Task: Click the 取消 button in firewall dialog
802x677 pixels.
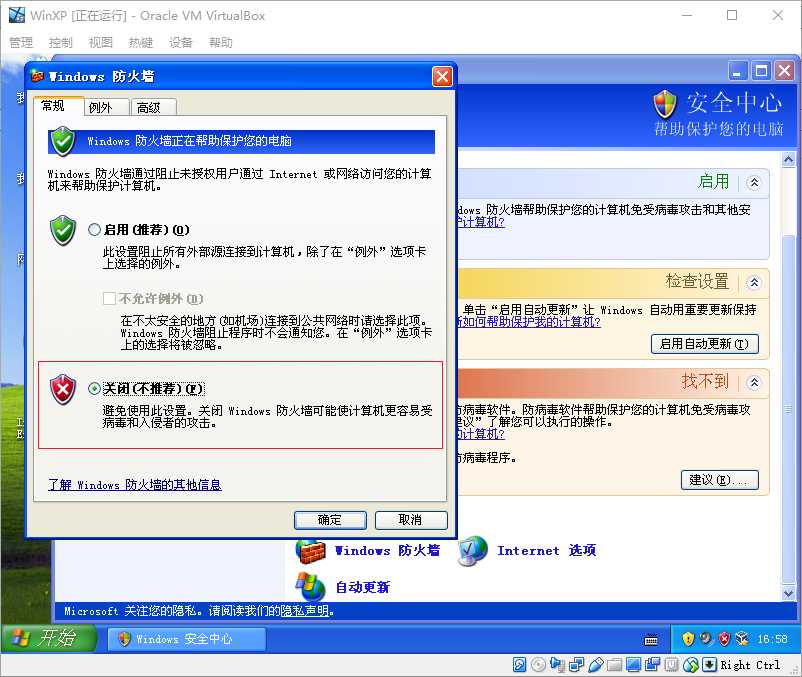Action: coord(411,520)
